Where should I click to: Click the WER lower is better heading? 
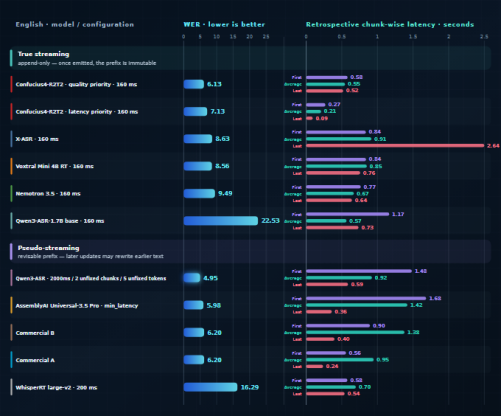point(224,24)
